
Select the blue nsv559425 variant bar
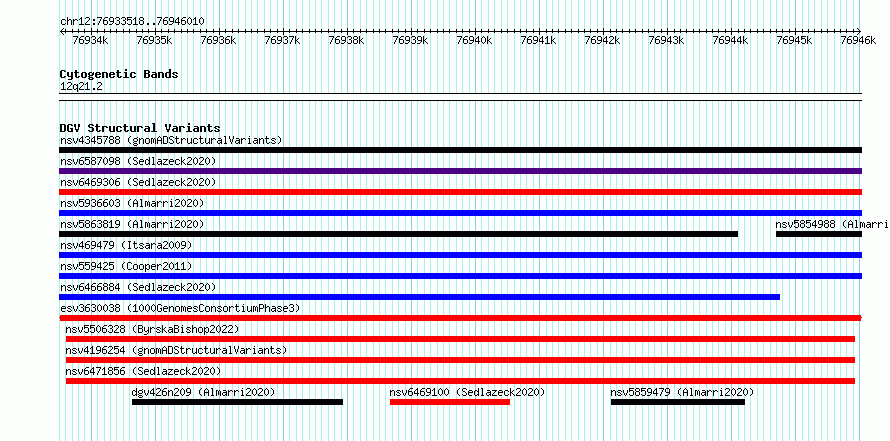tap(460, 276)
